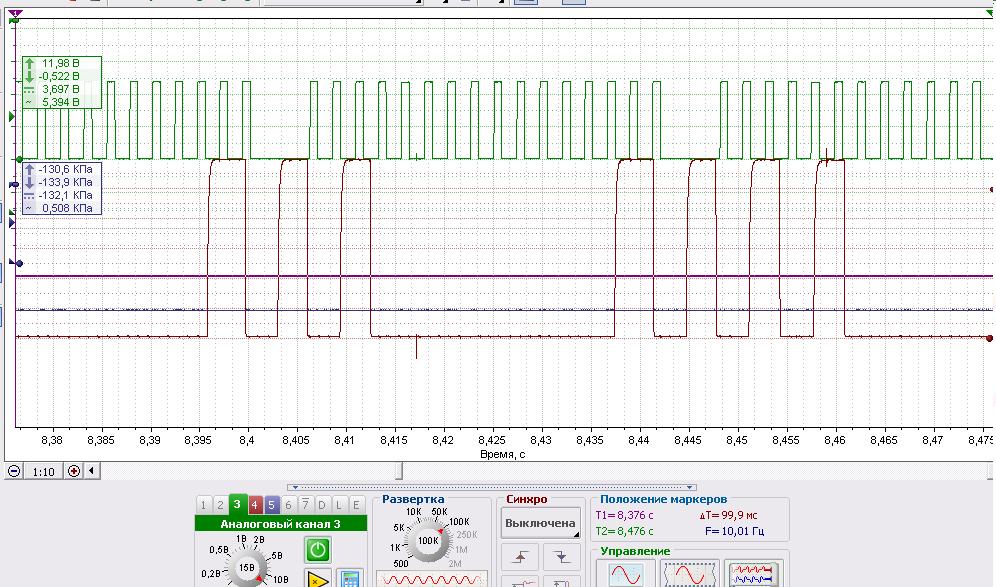Click the green channel 3 max value 11,98 В

60,63
